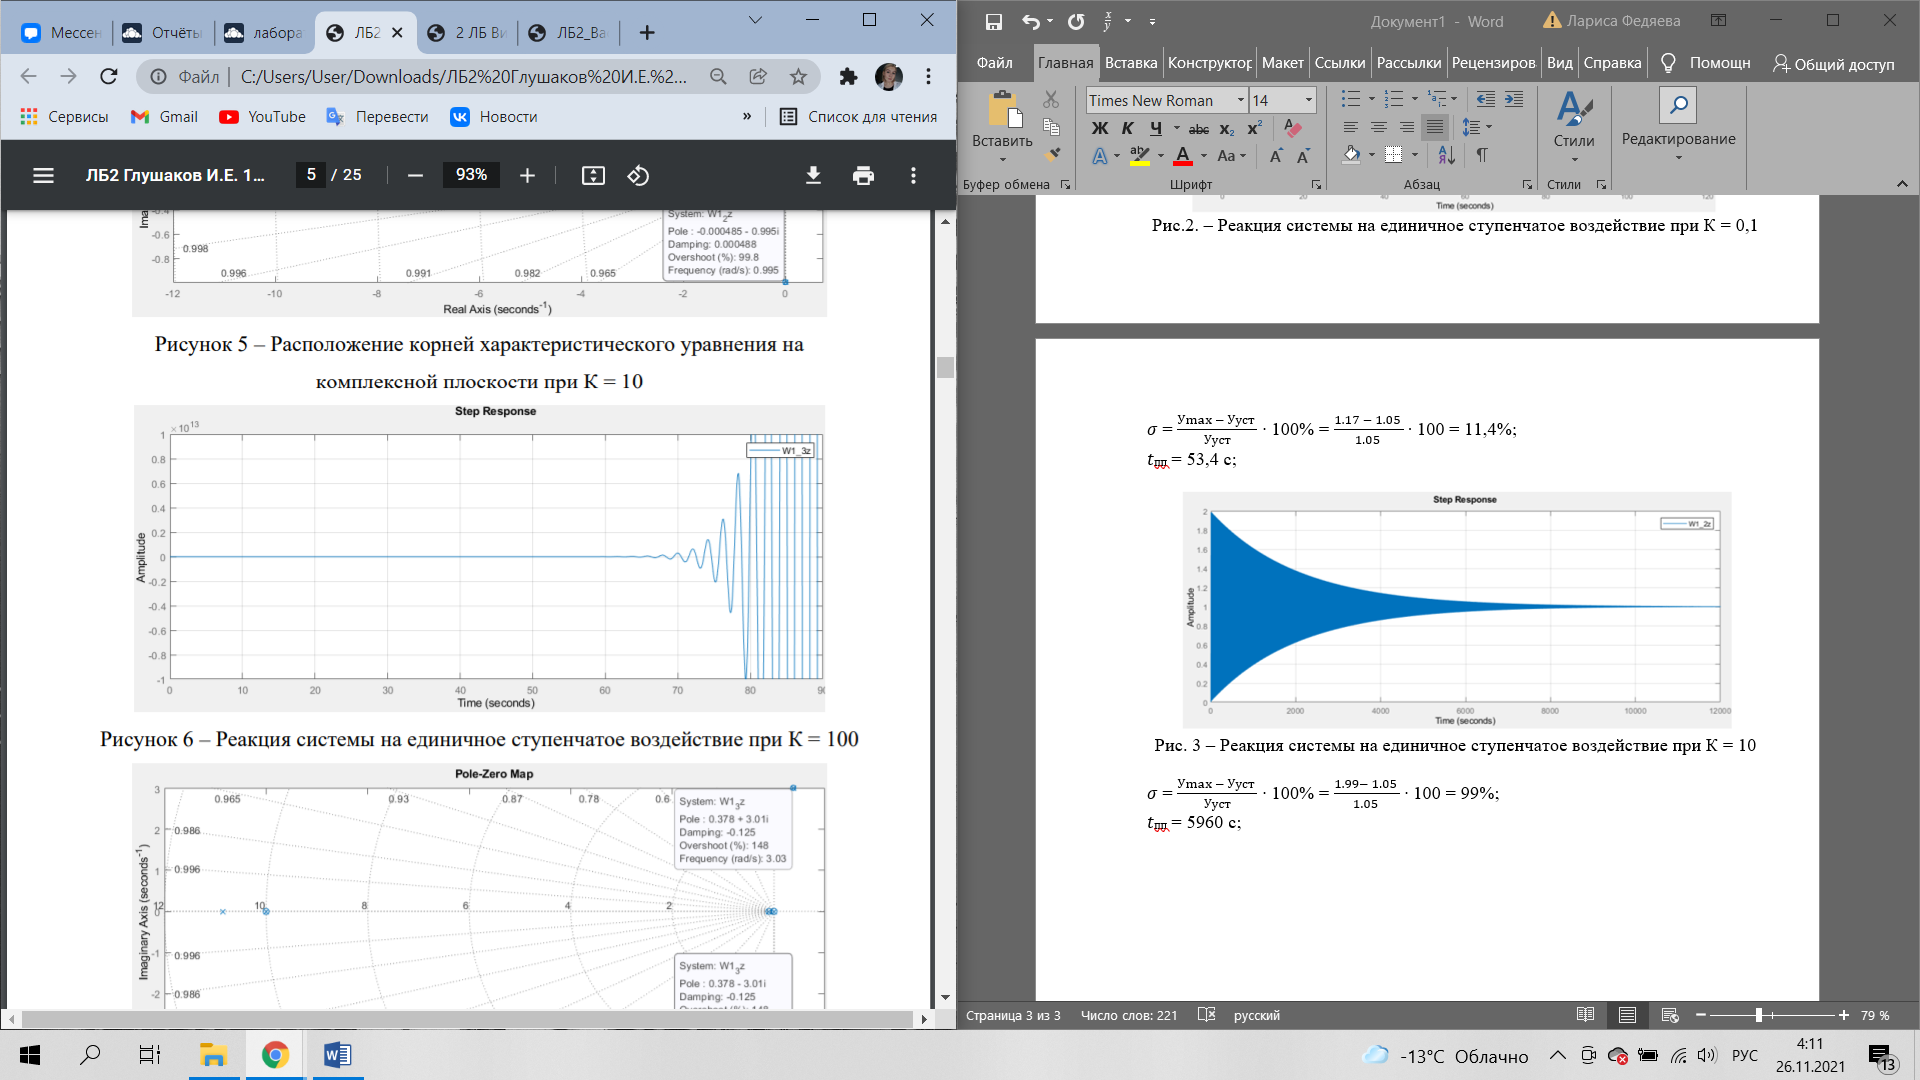Click Общий доступ share button

(1833, 64)
